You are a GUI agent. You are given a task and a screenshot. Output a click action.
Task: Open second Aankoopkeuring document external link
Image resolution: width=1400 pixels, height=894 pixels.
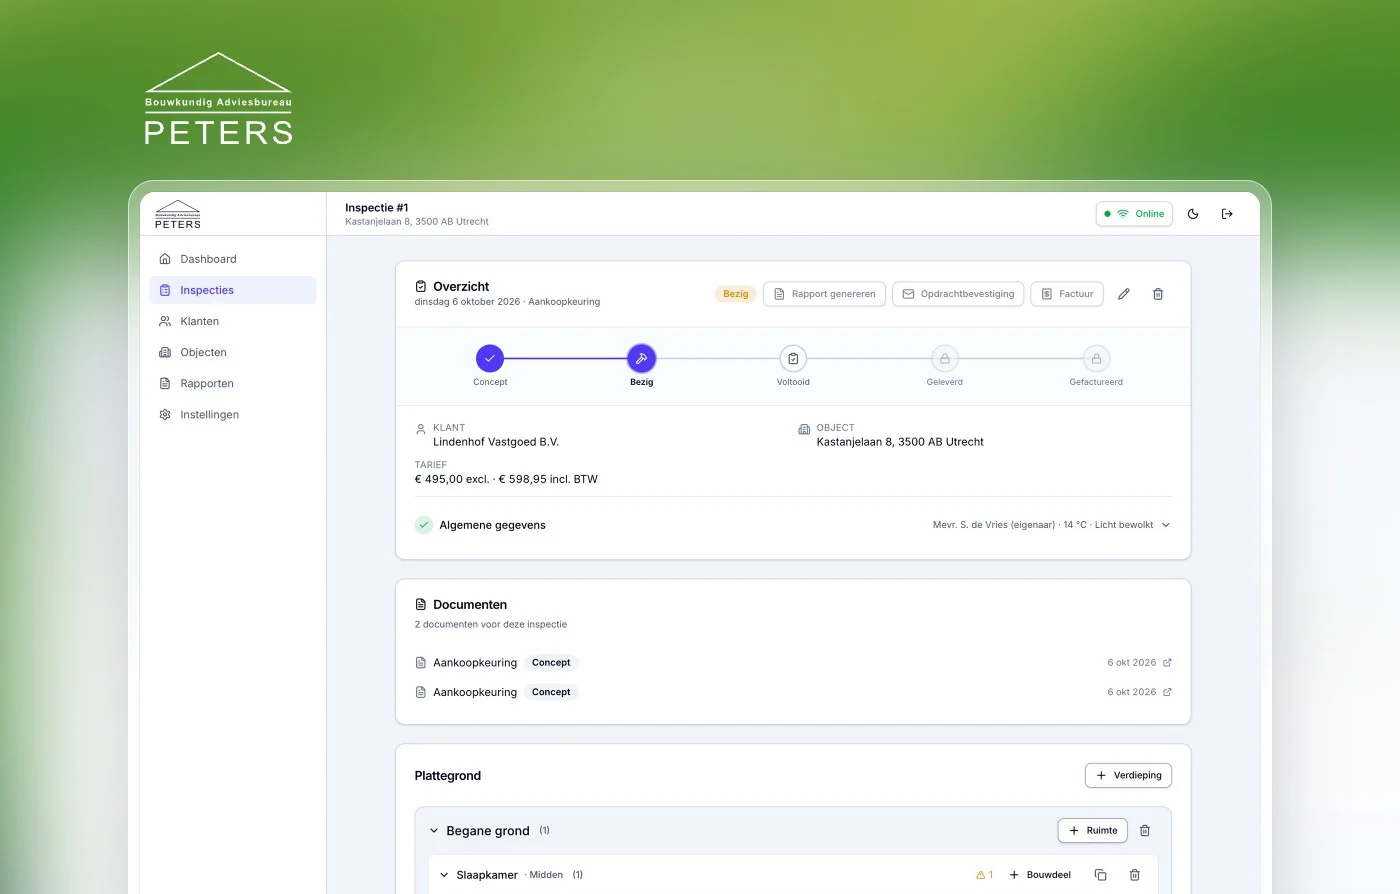click(x=1167, y=692)
